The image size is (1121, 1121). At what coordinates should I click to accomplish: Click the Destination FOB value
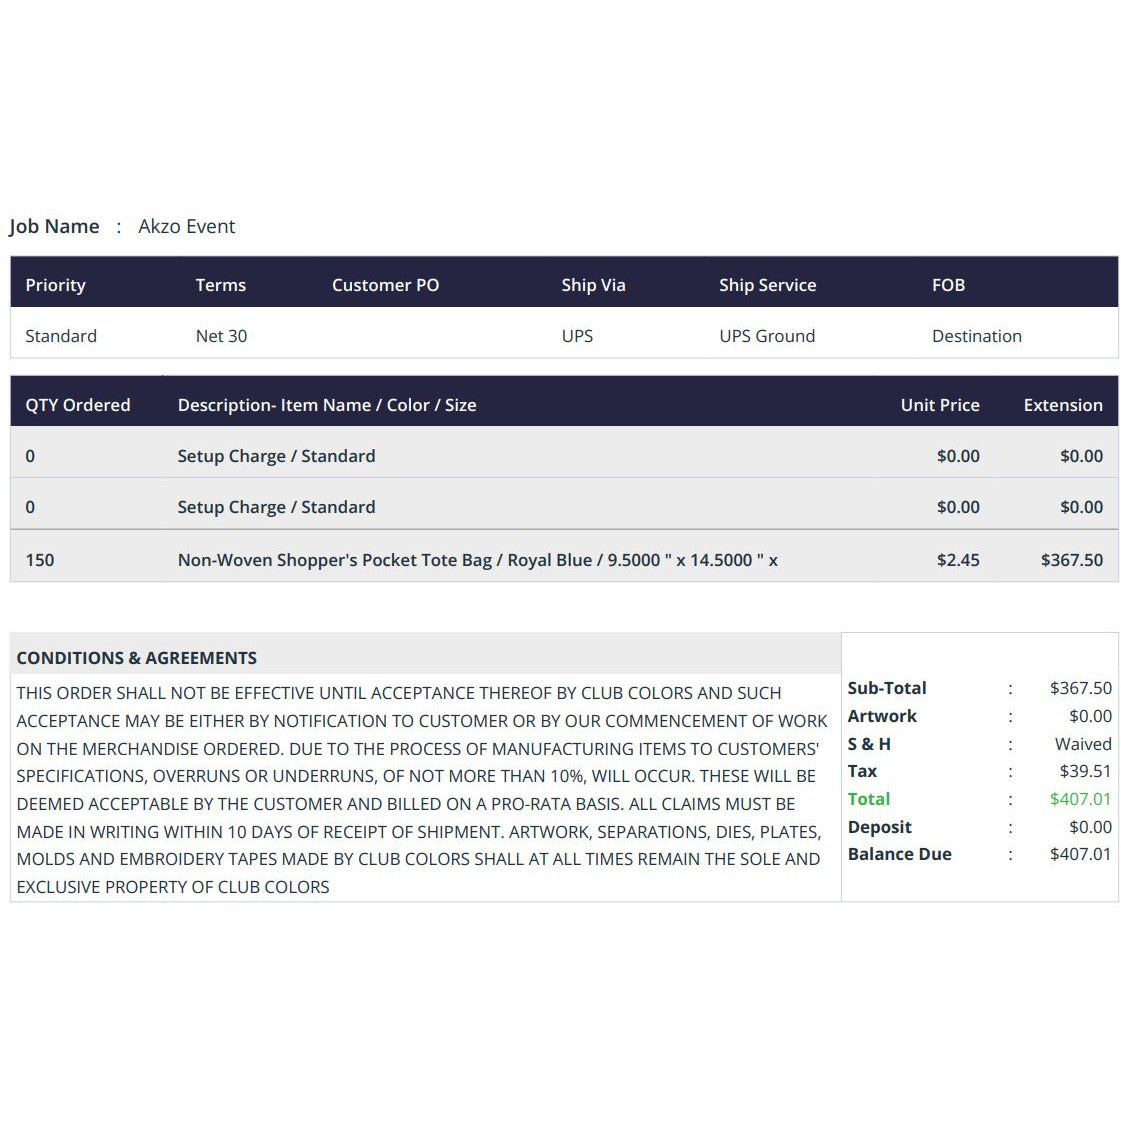(977, 336)
